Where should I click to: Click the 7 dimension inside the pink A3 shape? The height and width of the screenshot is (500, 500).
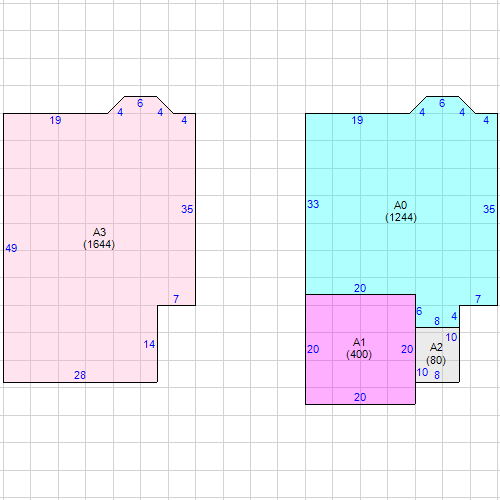point(176,299)
